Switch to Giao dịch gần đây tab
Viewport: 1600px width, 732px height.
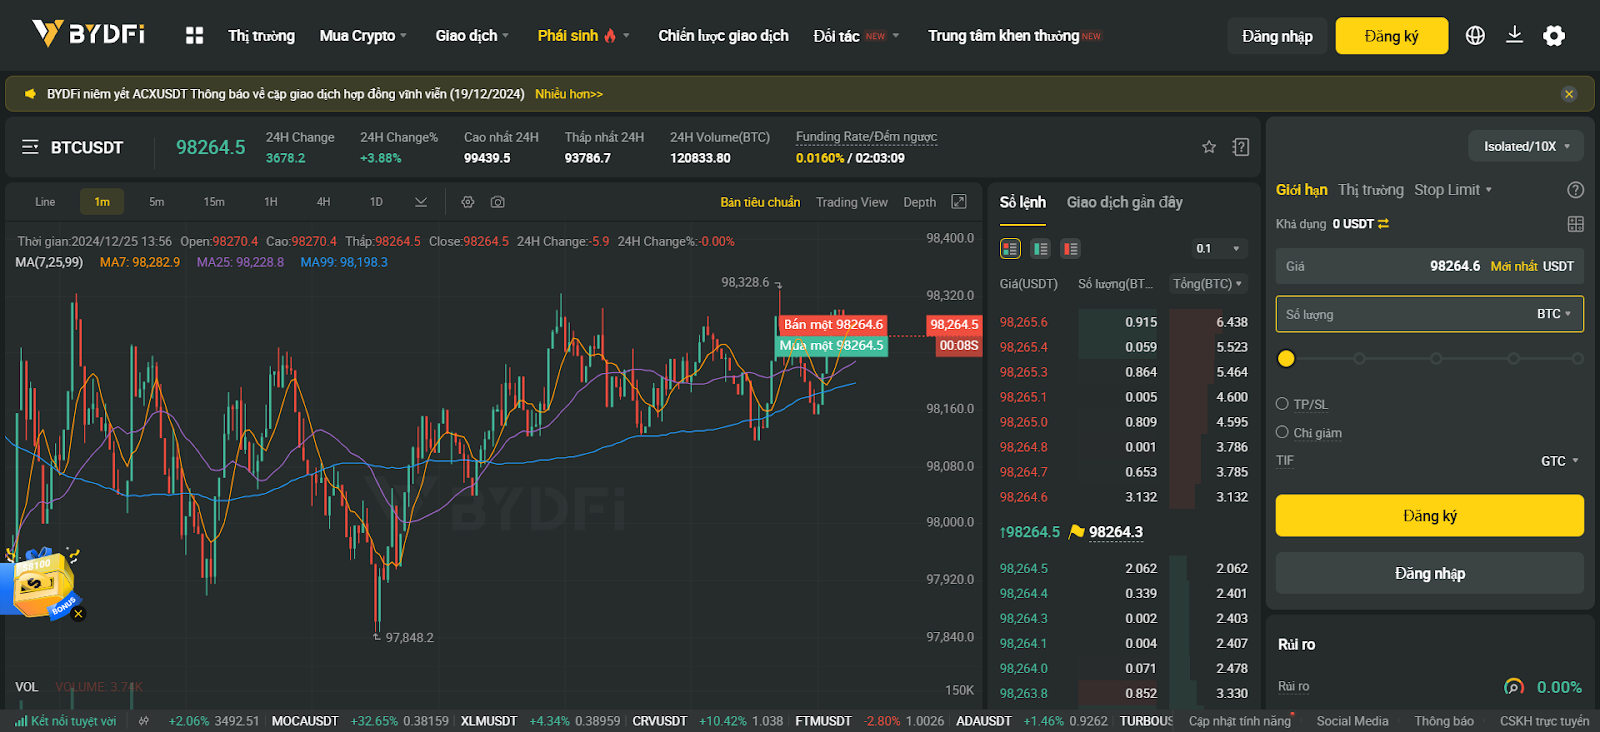(x=1124, y=202)
